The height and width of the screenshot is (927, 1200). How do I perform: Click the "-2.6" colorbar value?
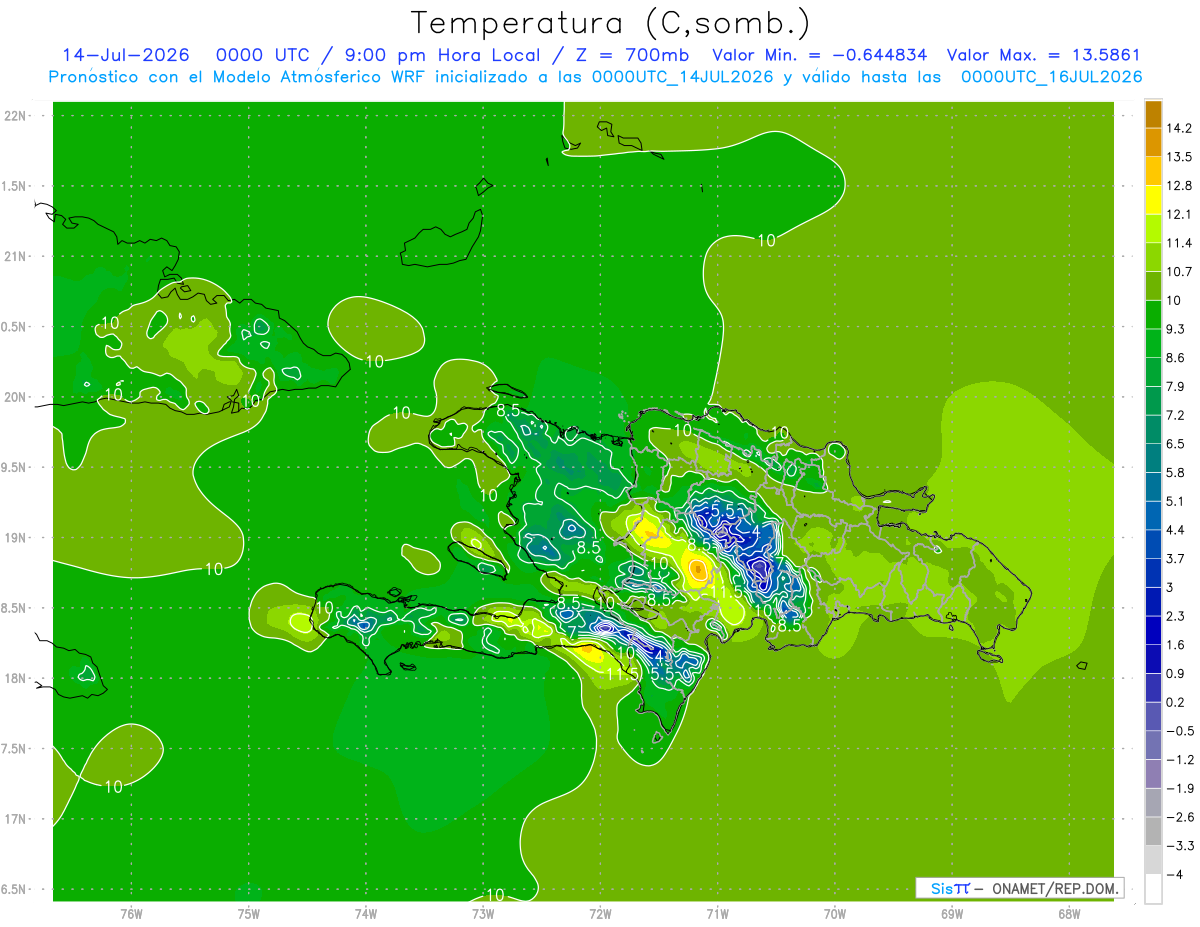tap(1179, 817)
